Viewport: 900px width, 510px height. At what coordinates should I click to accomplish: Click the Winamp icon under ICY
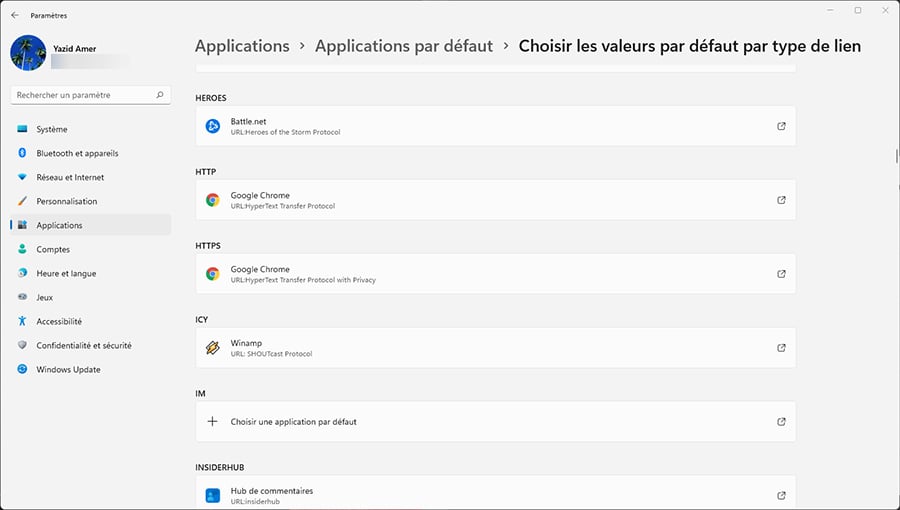213,348
